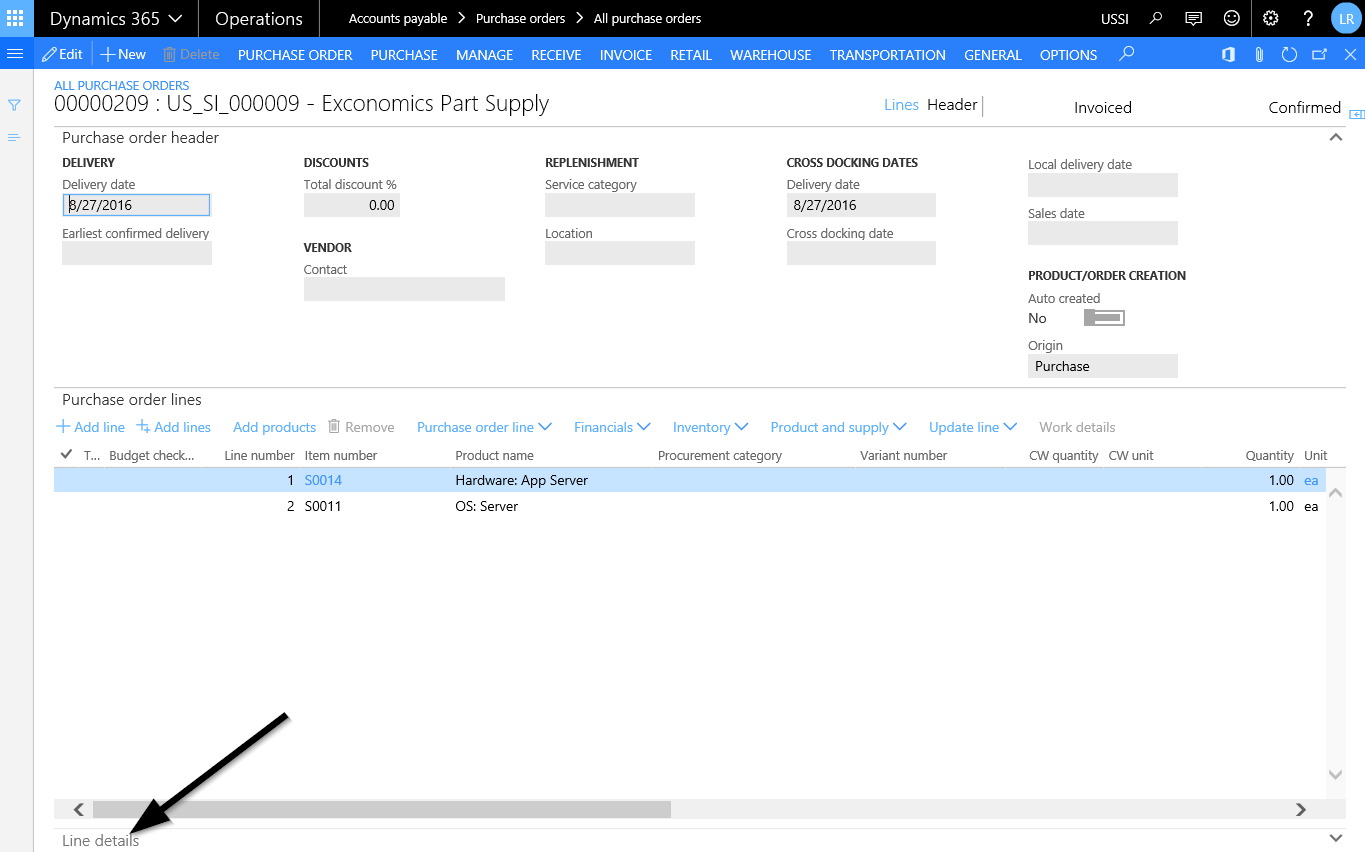Viewport: 1365px width, 852px height.
Task: Open the Dynamics 365 dropdown
Action: point(116,18)
